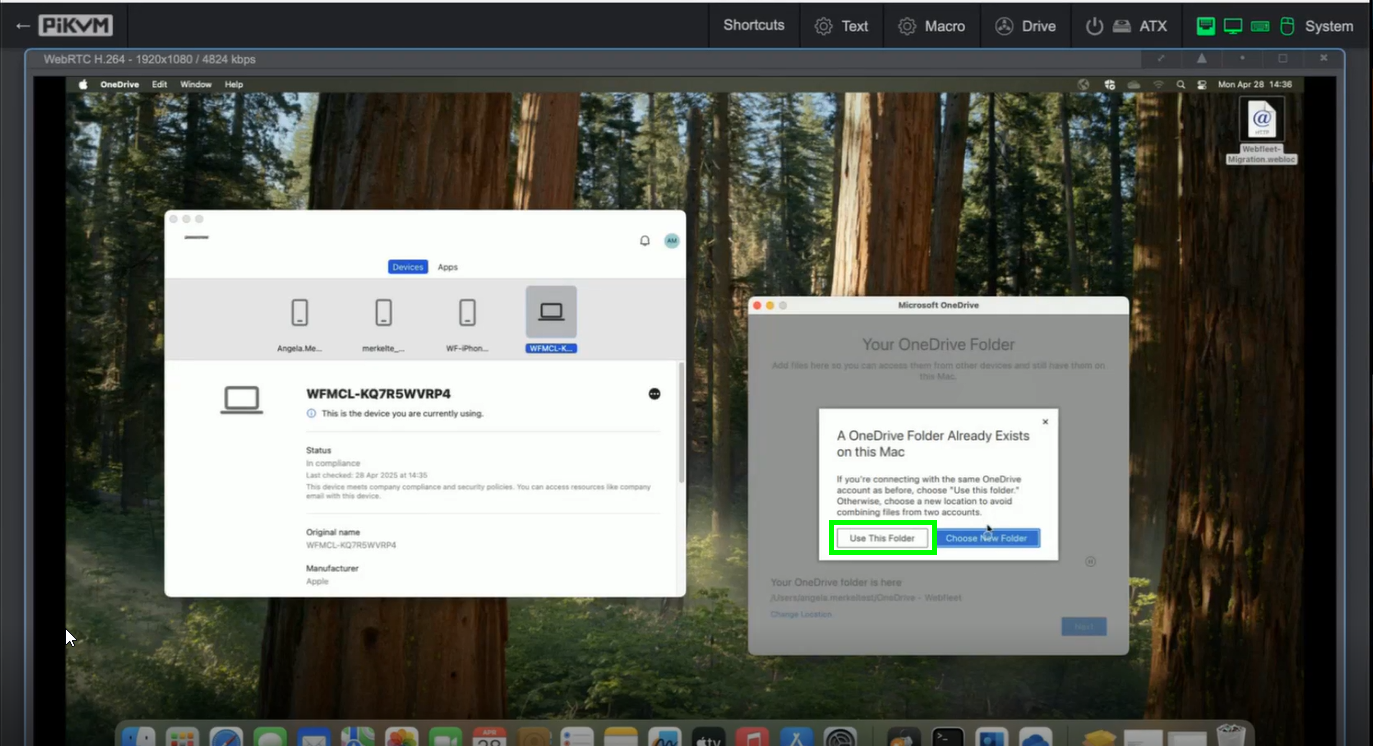Open the Apple menu
This screenshot has width=1373, height=746.
[x=83, y=85]
